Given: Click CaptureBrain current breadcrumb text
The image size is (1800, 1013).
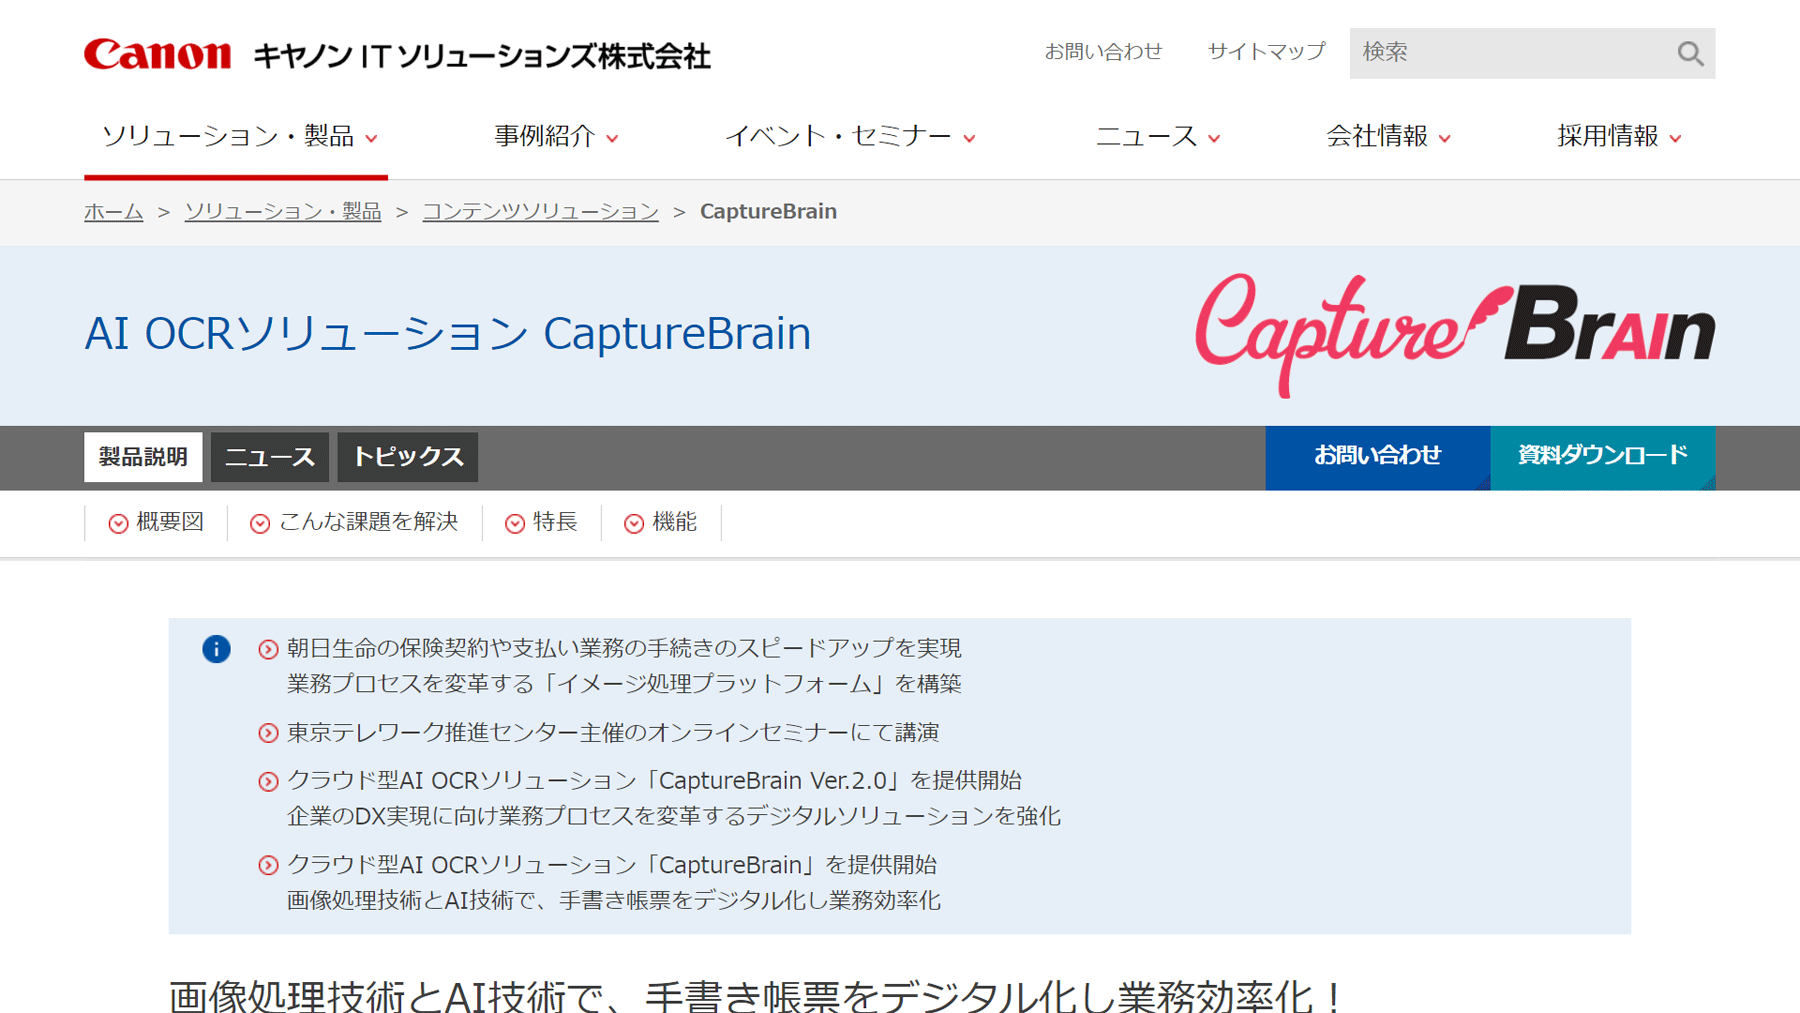Looking at the screenshot, I should click(x=768, y=212).
